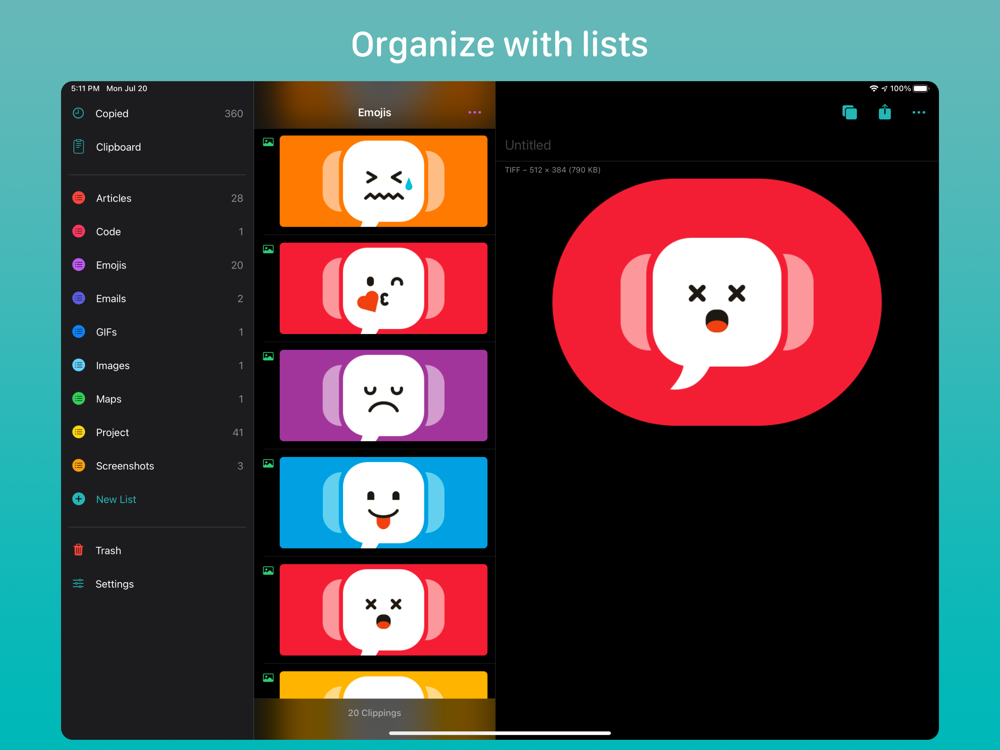Image resolution: width=1000 pixels, height=750 pixels.
Task: Click image type icon beside orange crying emoji
Action: [x=268, y=142]
